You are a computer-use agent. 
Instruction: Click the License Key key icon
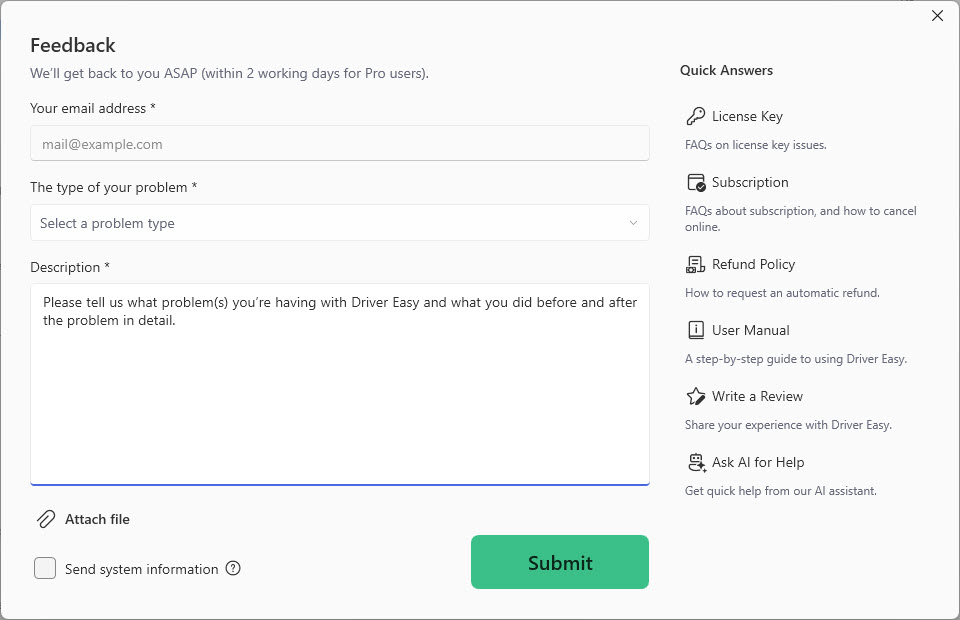pyautogui.click(x=696, y=116)
